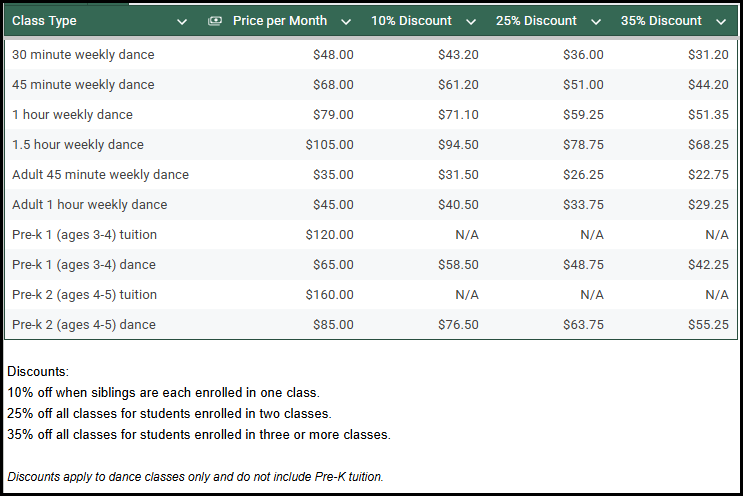743x496 pixels.
Task: Click the 1.5 hour weekly dance cell
Action: pyautogui.click(x=78, y=145)
